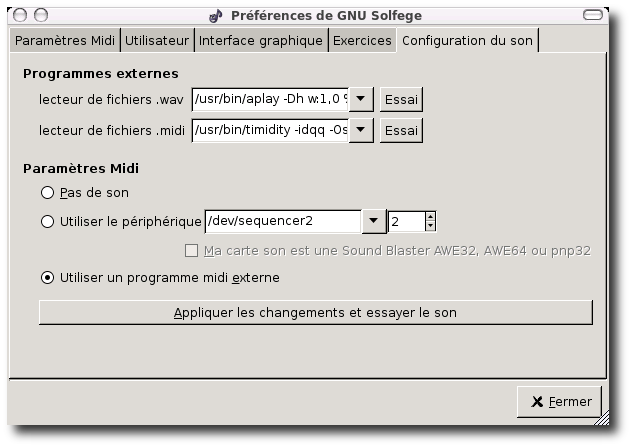The image size is (632, 448).
Task: Click the Fermer button
Action: click(560, 402)
